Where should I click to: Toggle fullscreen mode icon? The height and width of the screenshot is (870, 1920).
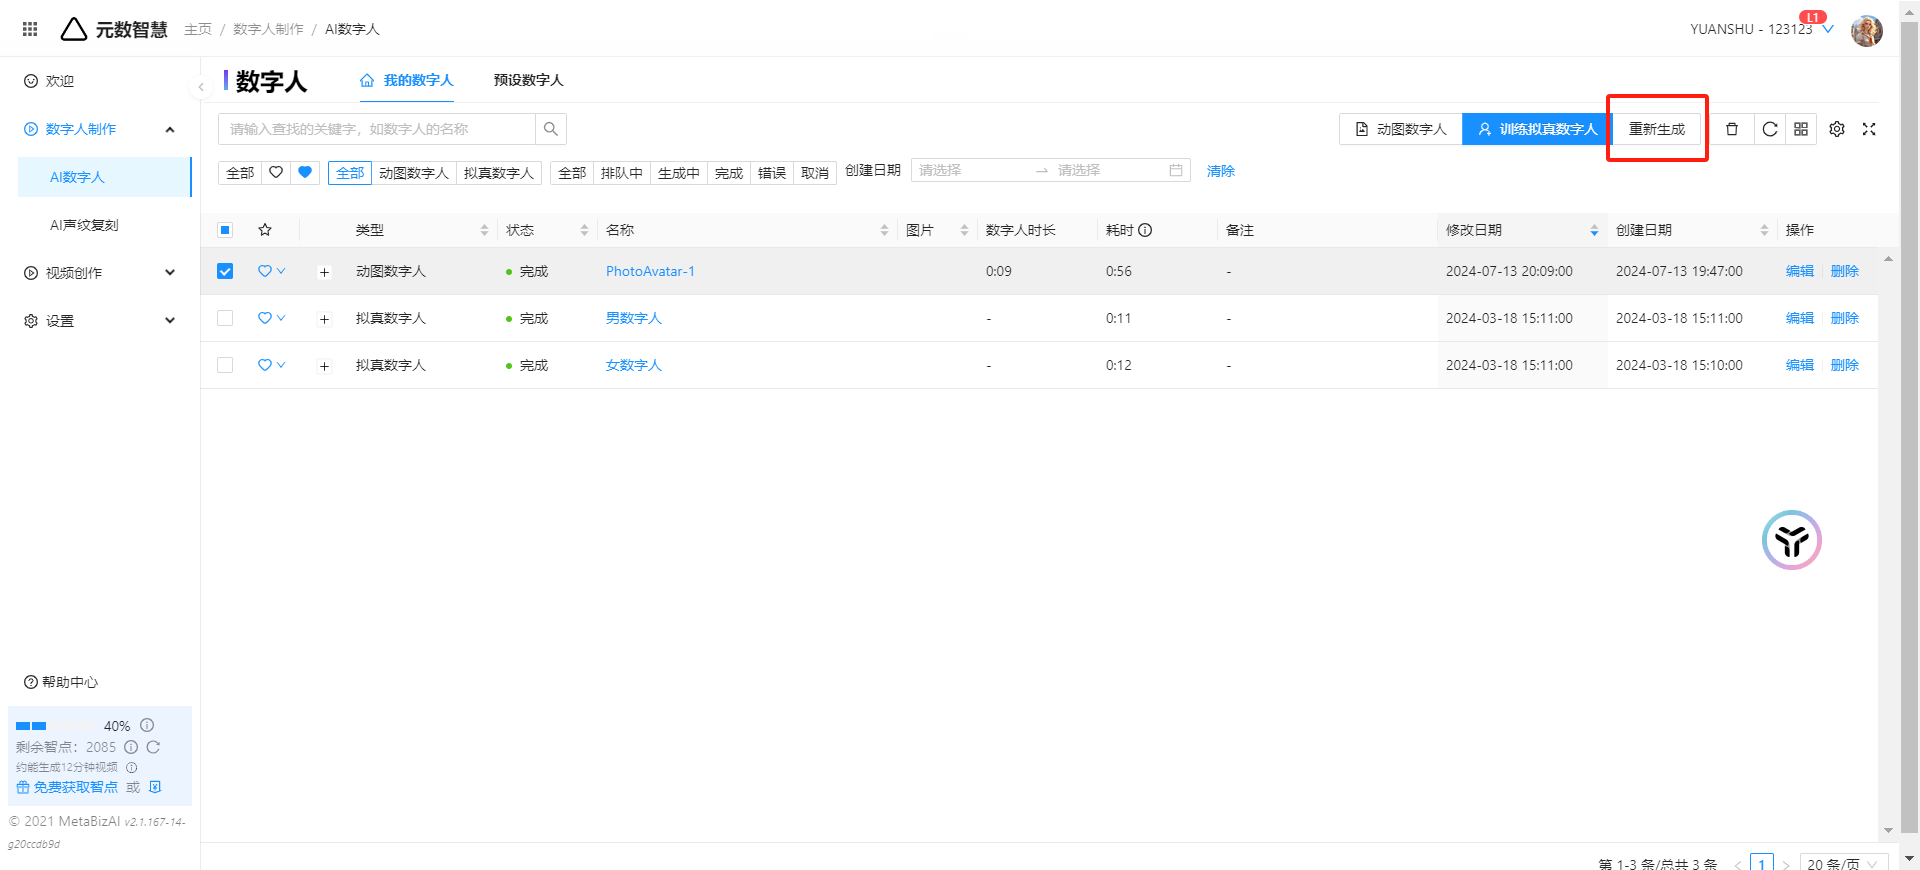pyautogui.click(x=1869, y=129)
